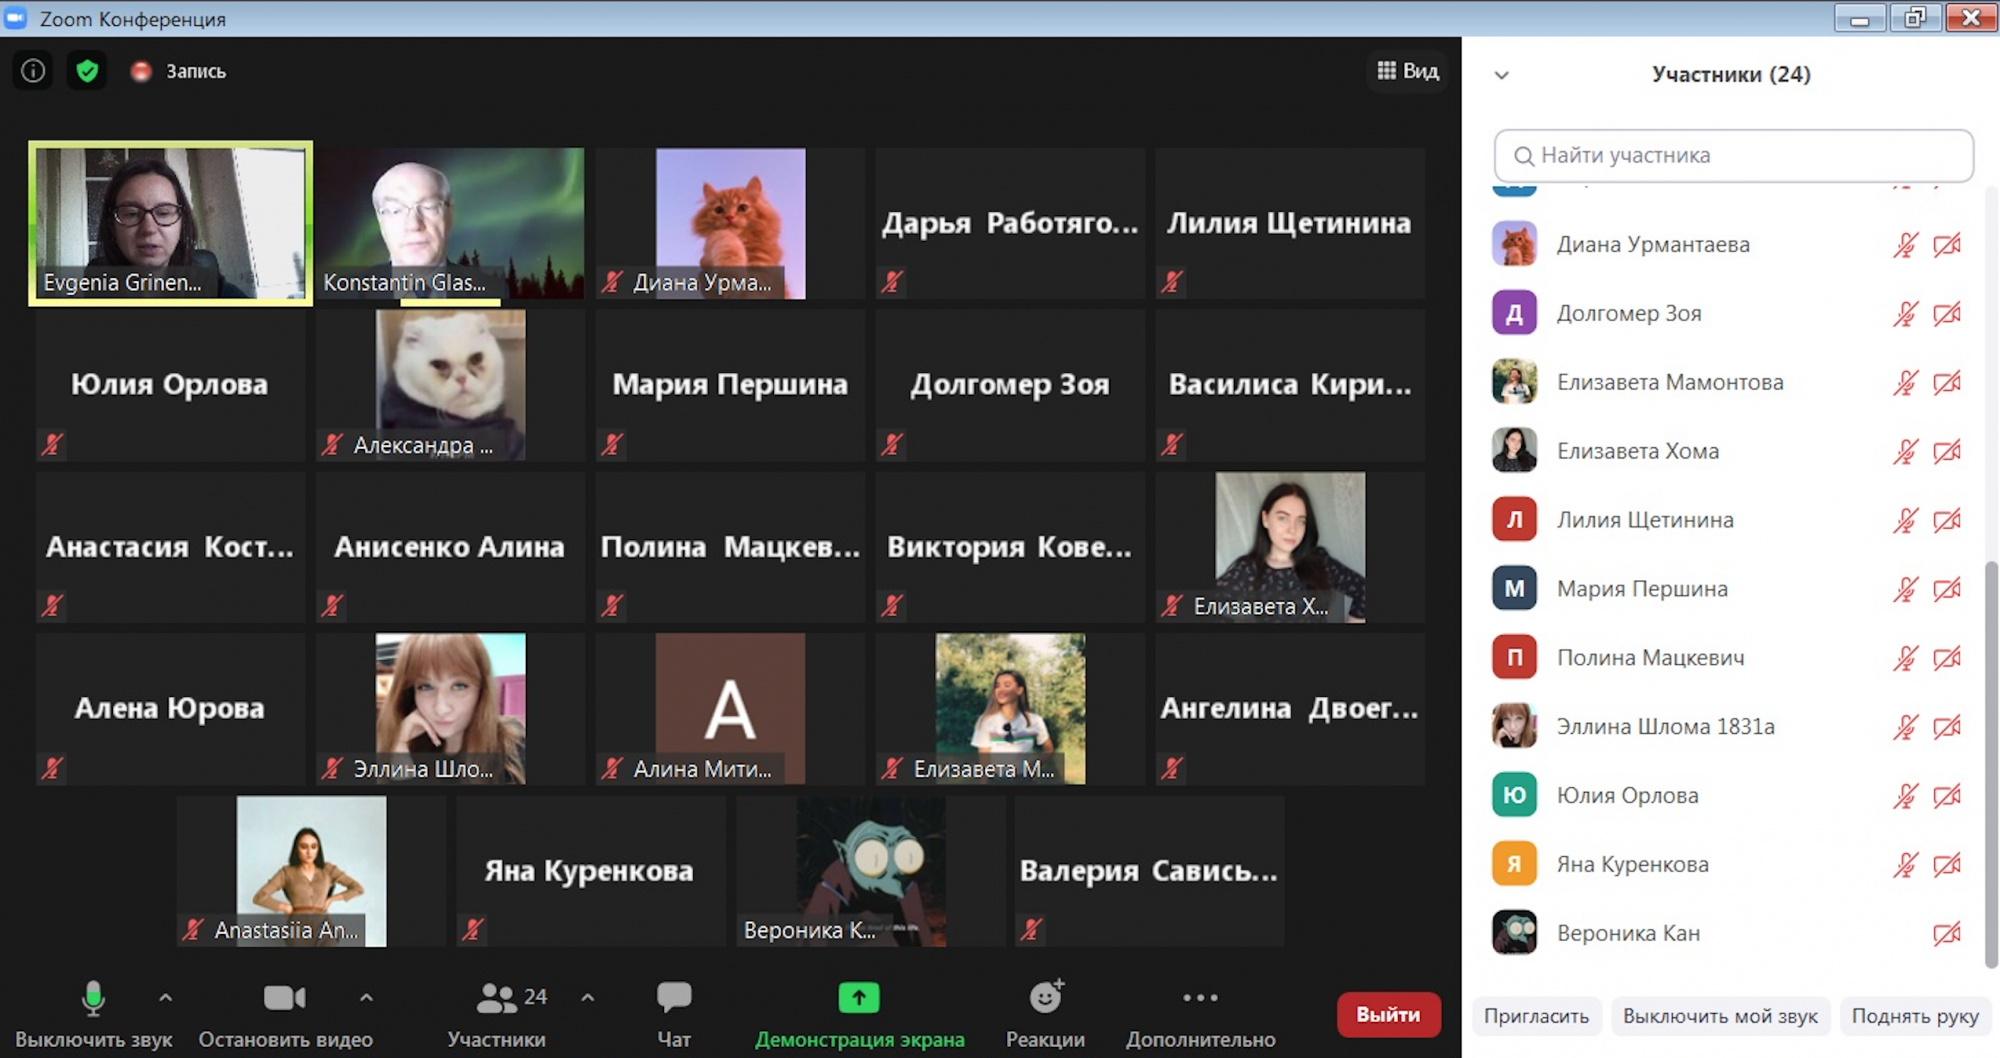This screenshot has width=2000, height=1058.
Task: Click muted mic icon for Лилия Щетинина
Action: [x=1905, y=521]
